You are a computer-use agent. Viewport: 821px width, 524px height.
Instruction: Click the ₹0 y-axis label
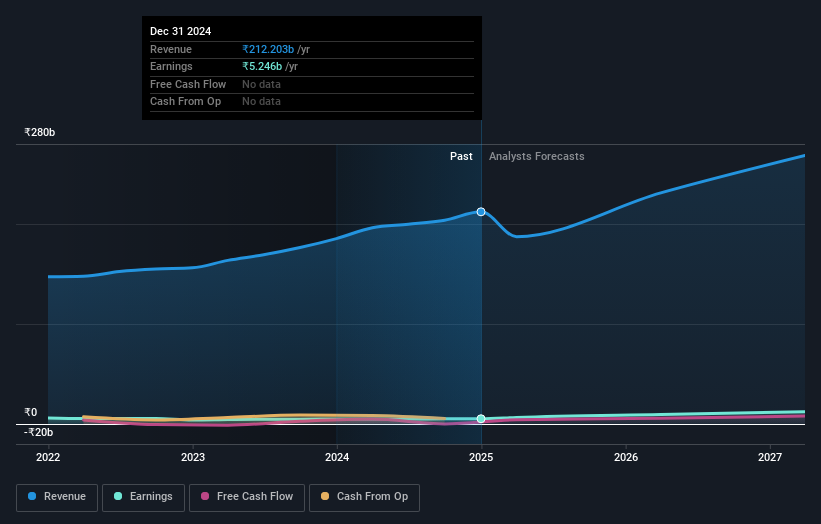point(30,412)
